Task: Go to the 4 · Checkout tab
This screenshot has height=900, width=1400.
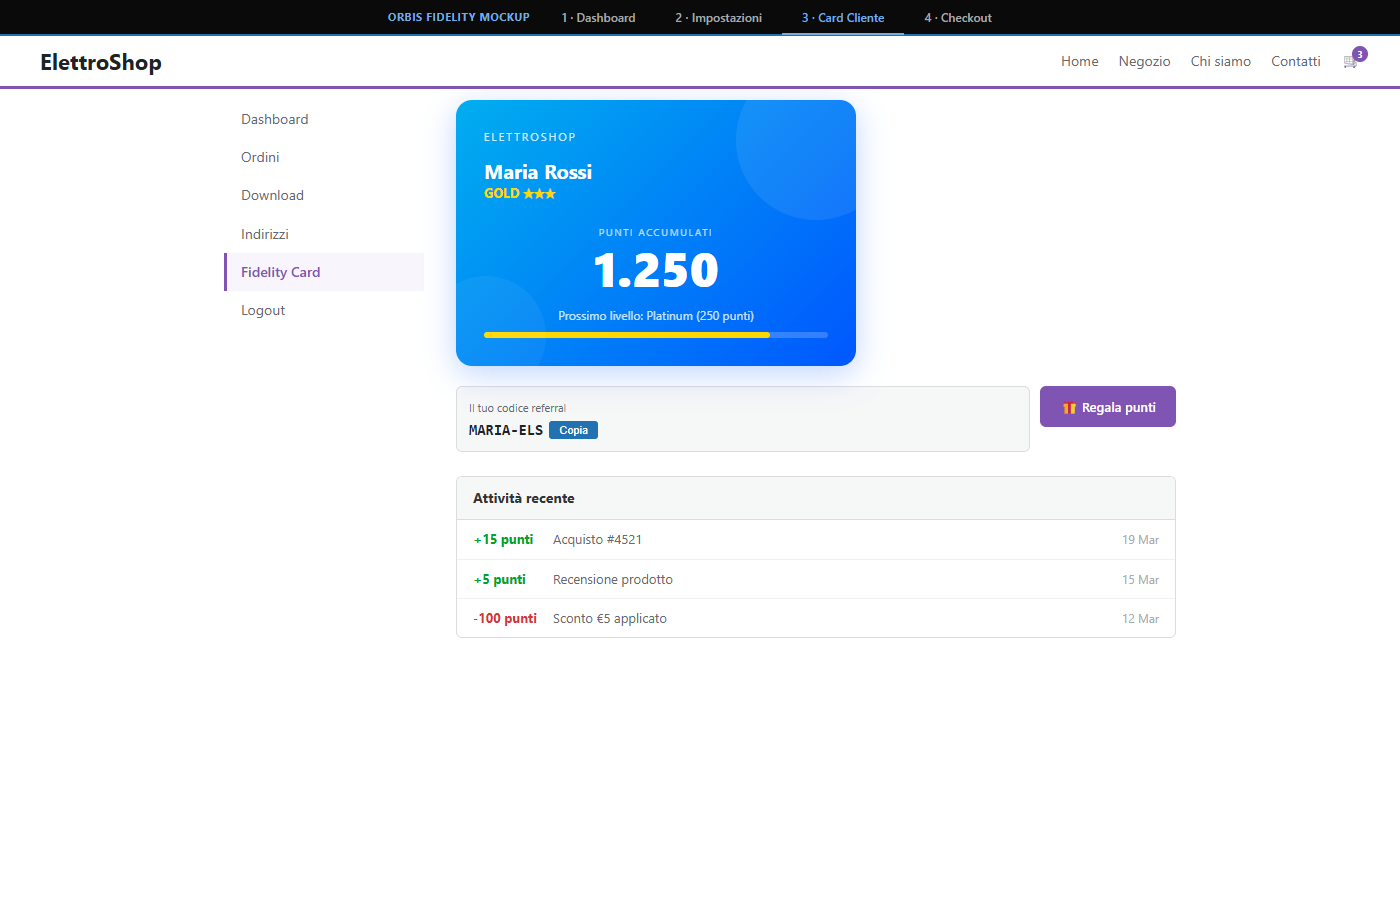Action: coord(958,18)
